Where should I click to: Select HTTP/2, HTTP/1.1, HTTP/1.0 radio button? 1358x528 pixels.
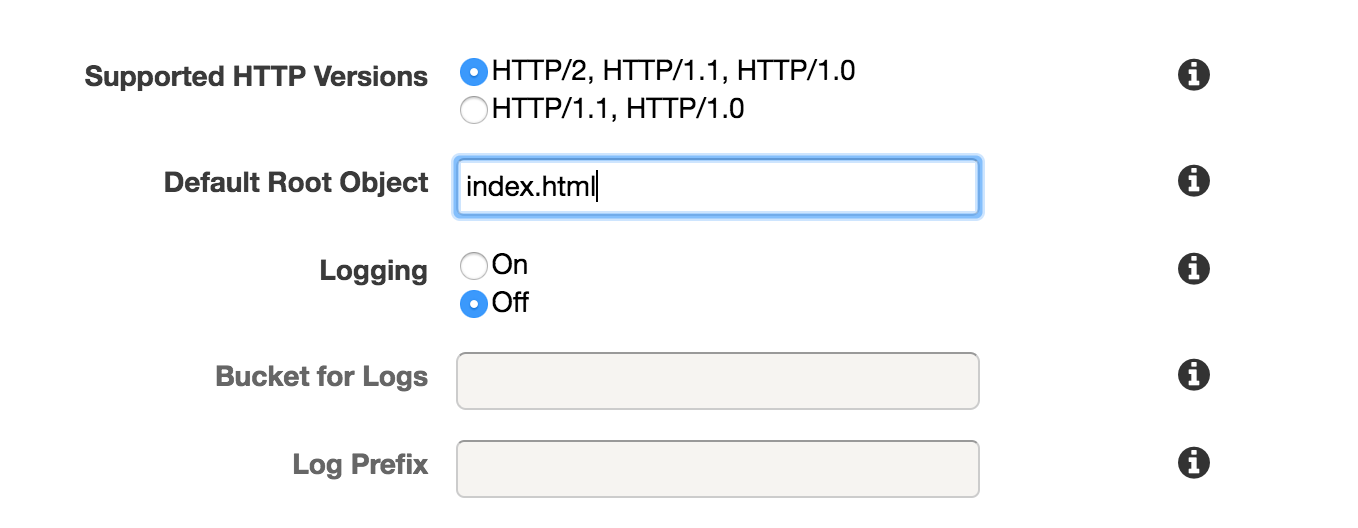[474, 72]
